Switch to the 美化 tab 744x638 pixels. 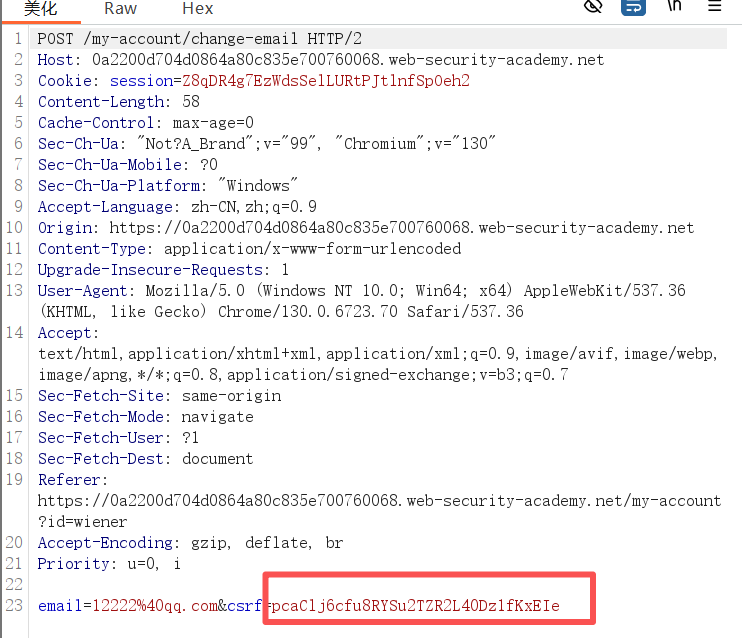tap(42, 8)
